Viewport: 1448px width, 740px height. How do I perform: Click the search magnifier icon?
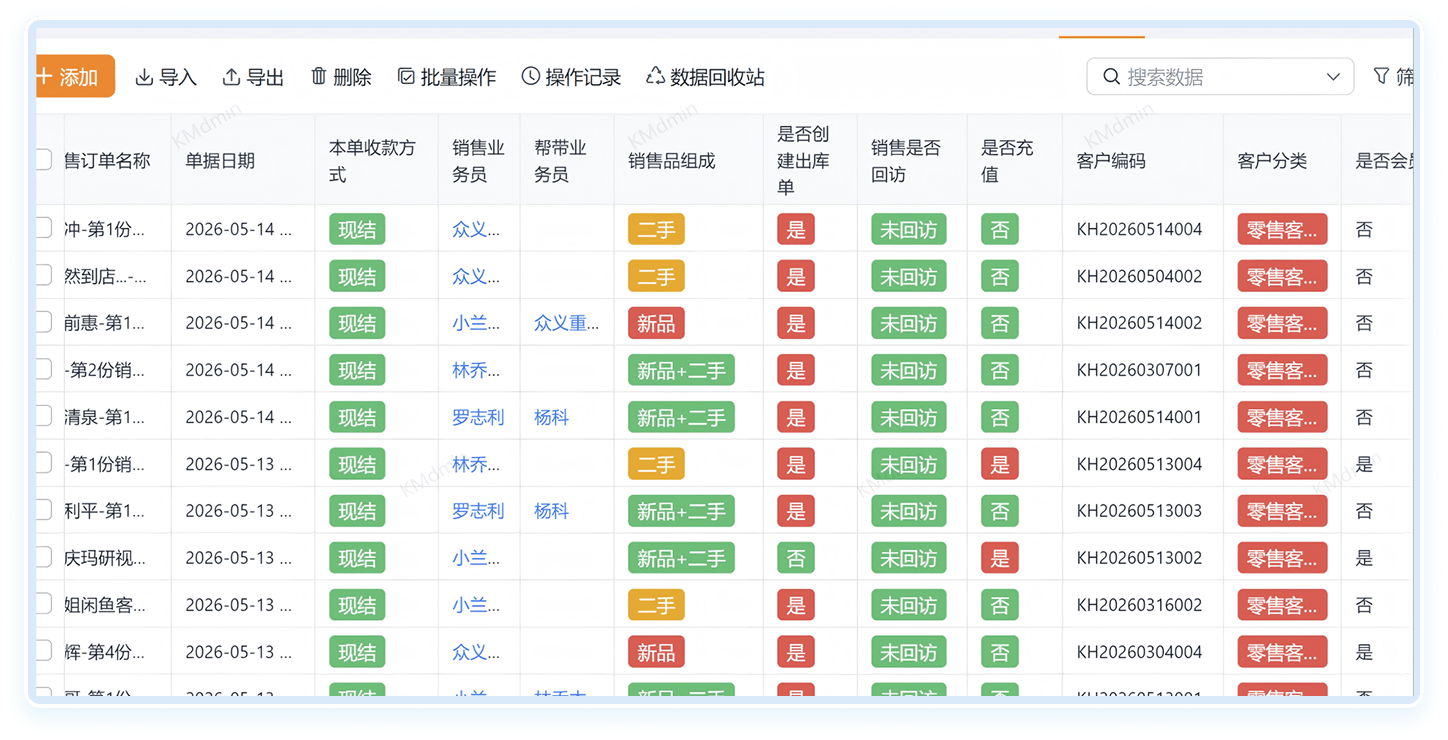click(x=1111, y=77)
